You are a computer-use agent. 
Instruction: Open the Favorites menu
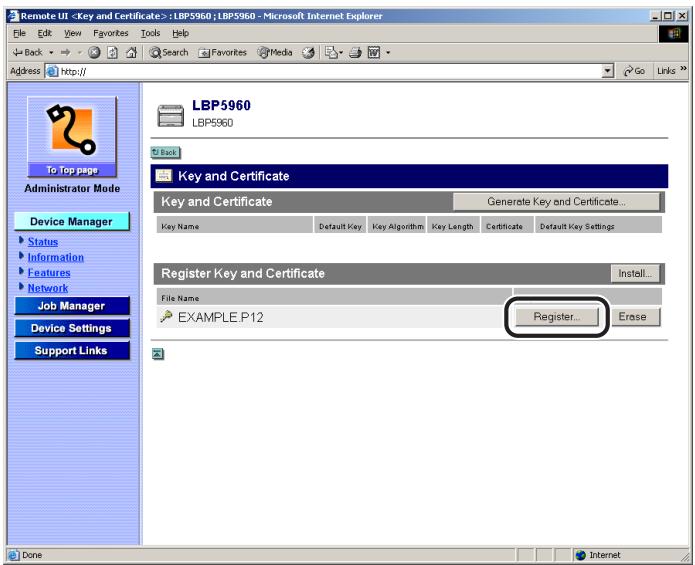[110, 33]
